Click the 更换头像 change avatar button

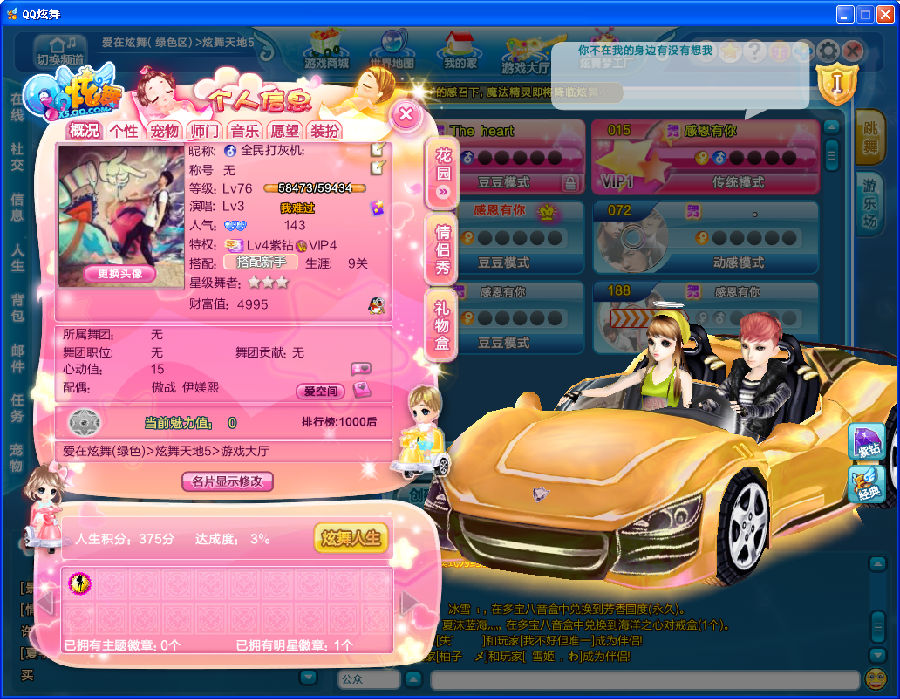click(x=120, y=274)
